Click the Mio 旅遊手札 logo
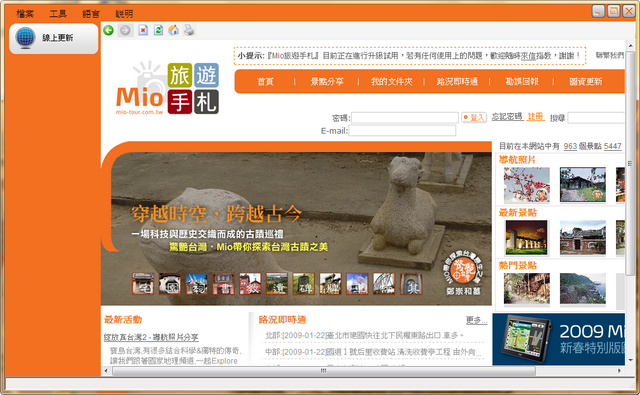640x395 pixels. (x=167, y=88)
